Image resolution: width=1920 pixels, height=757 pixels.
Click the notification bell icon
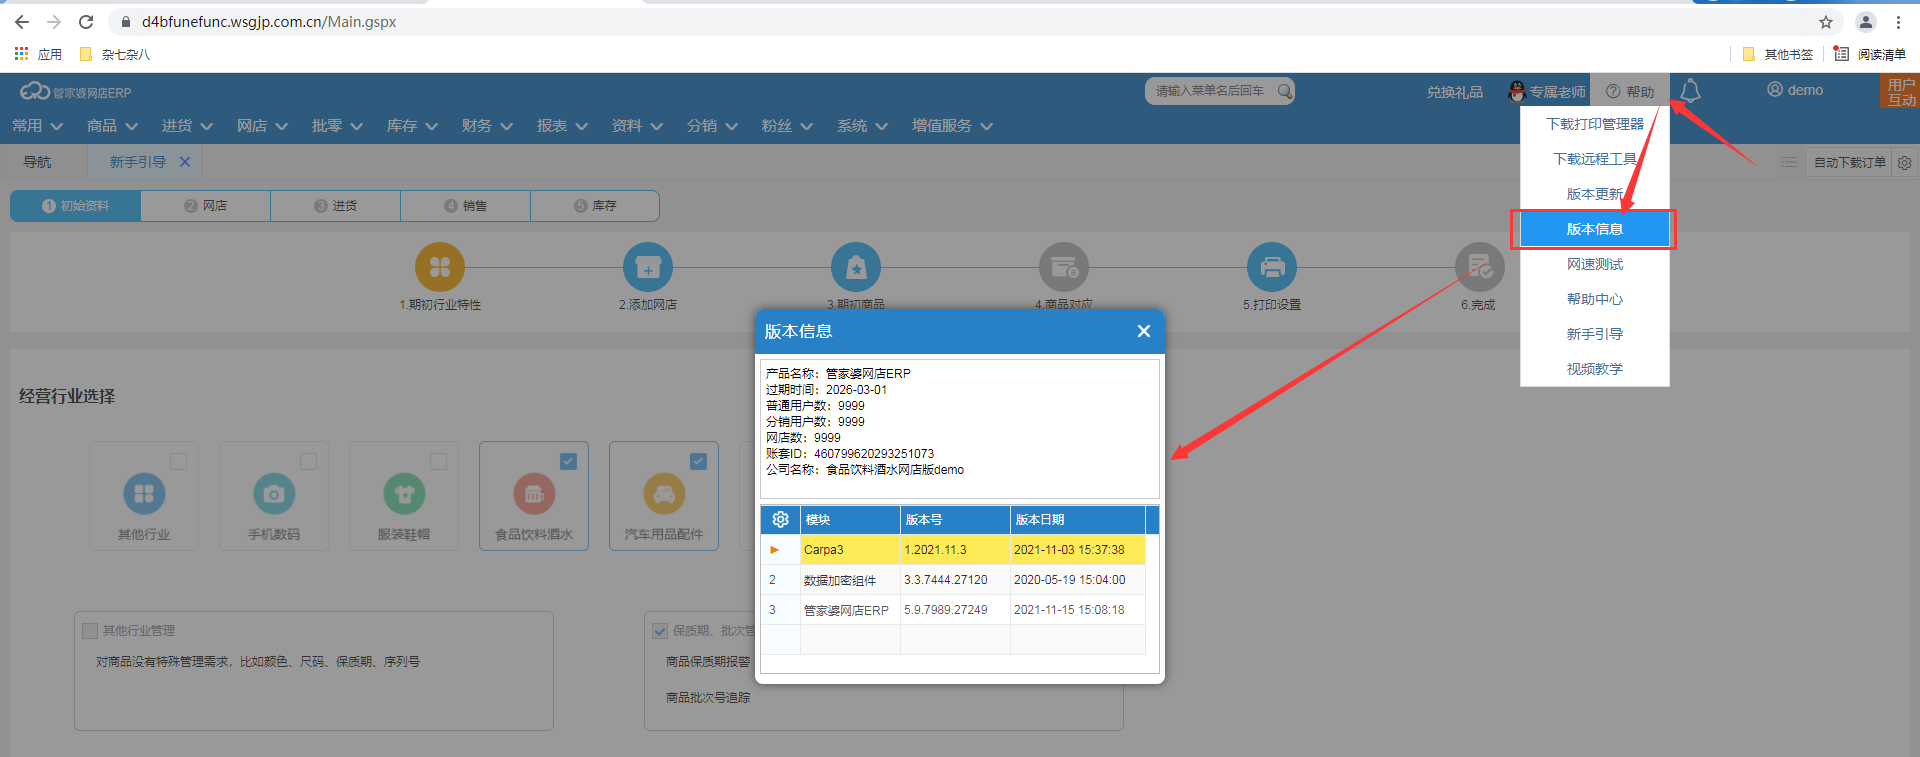click(x=1690, y=91)
